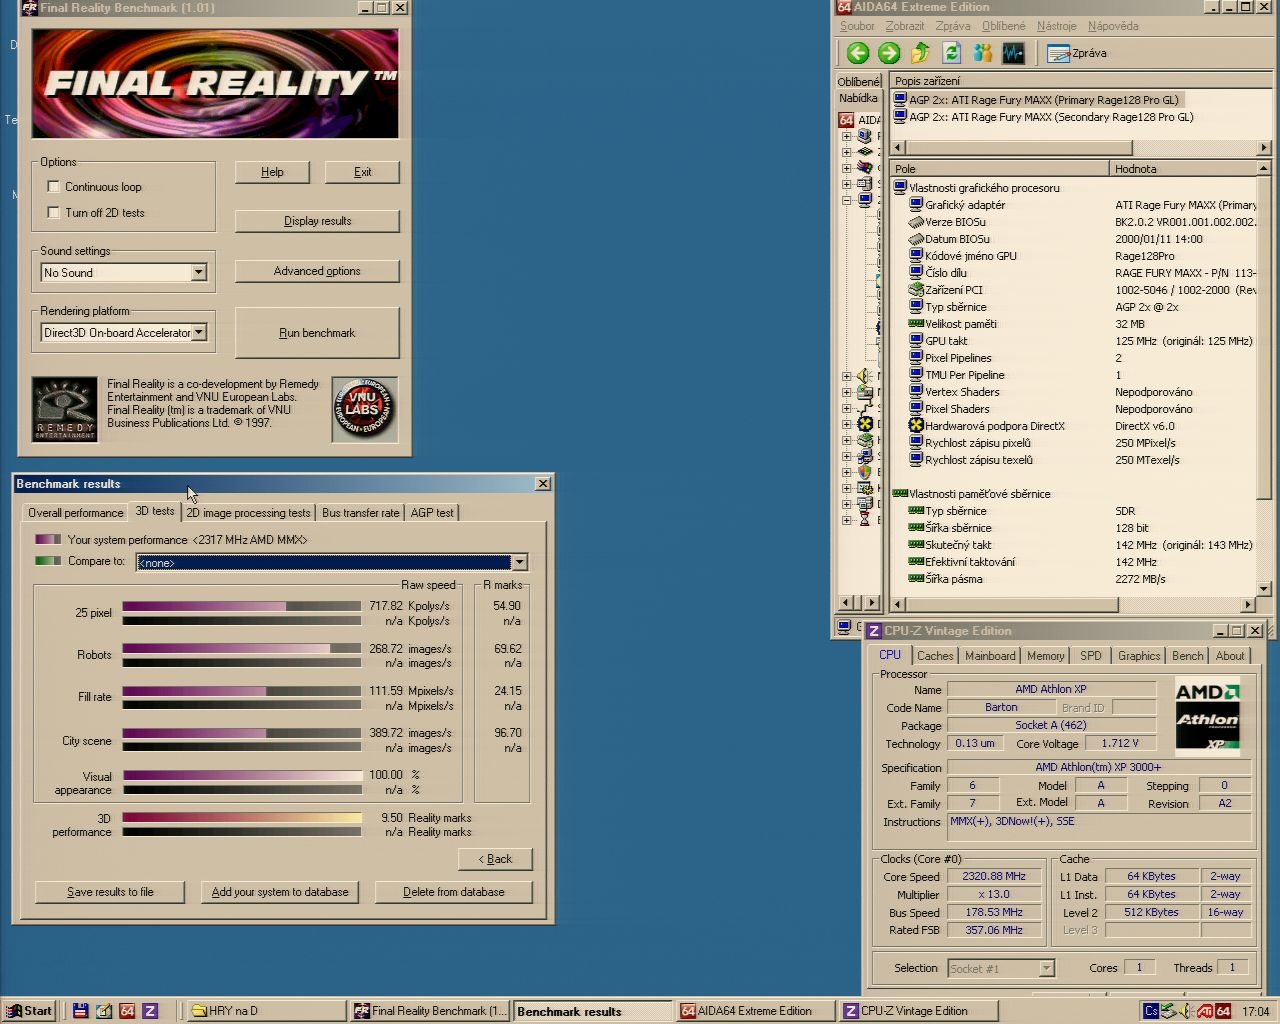Switch to 2D image processing tests tab

coord(248,513)
